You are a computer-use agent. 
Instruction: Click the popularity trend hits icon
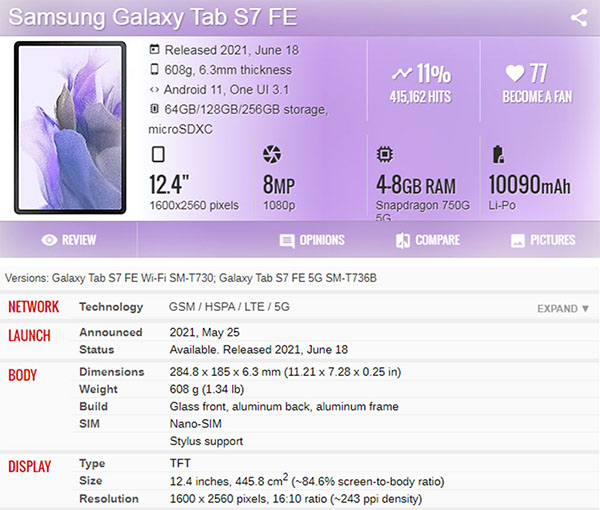tap(402, 73)
